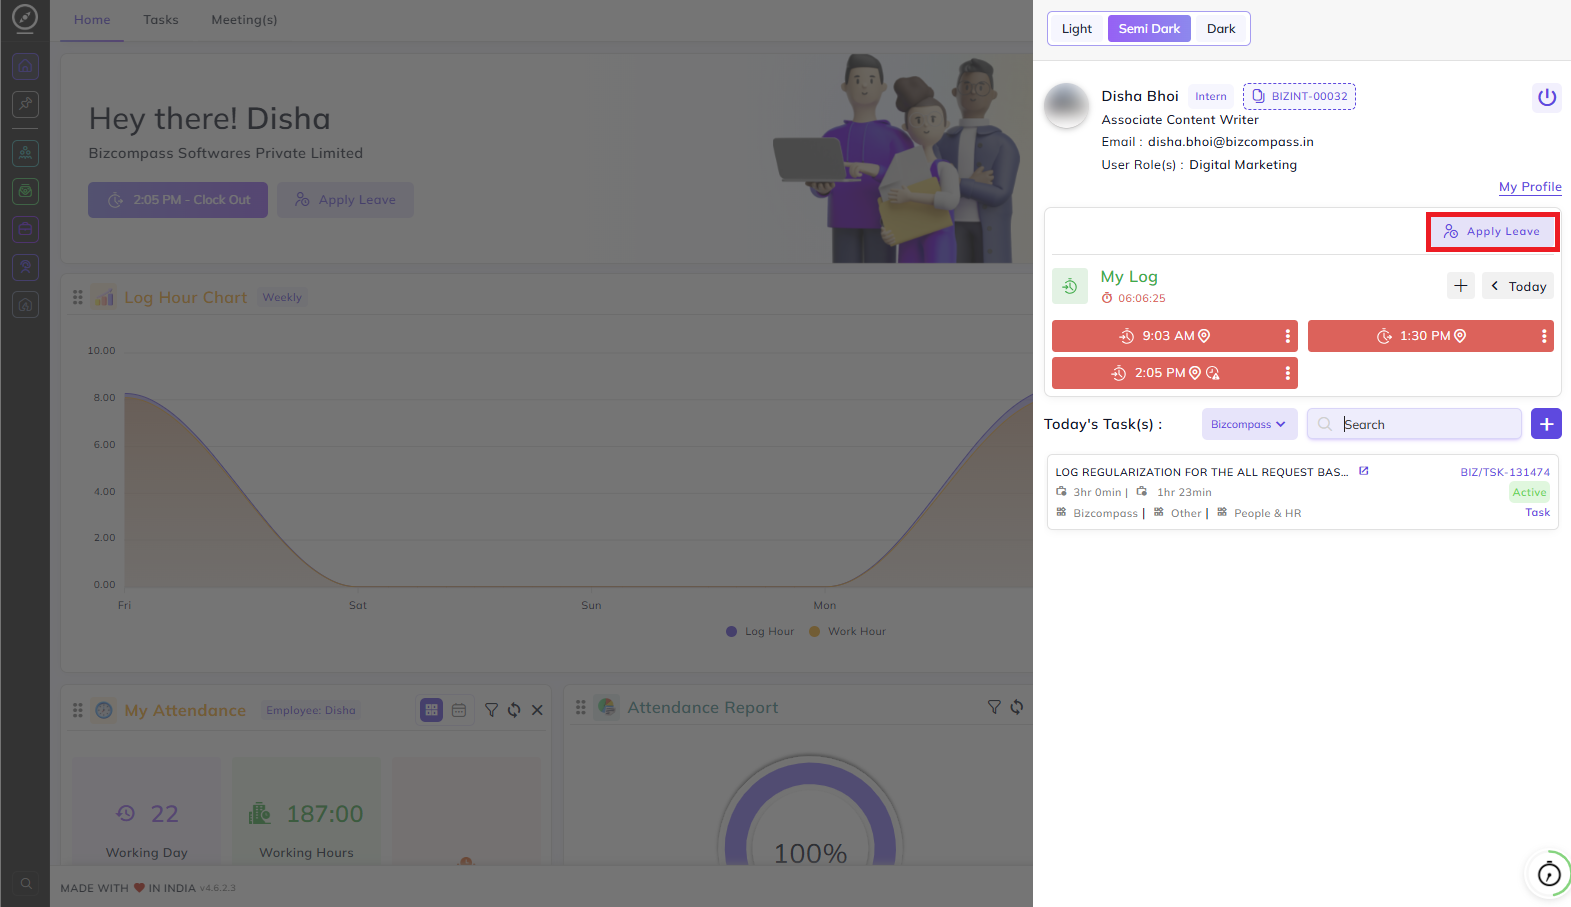This screenshot has width=1571, height=907.
Task: Add a new log with plus button
Action: coord(1461,286)
